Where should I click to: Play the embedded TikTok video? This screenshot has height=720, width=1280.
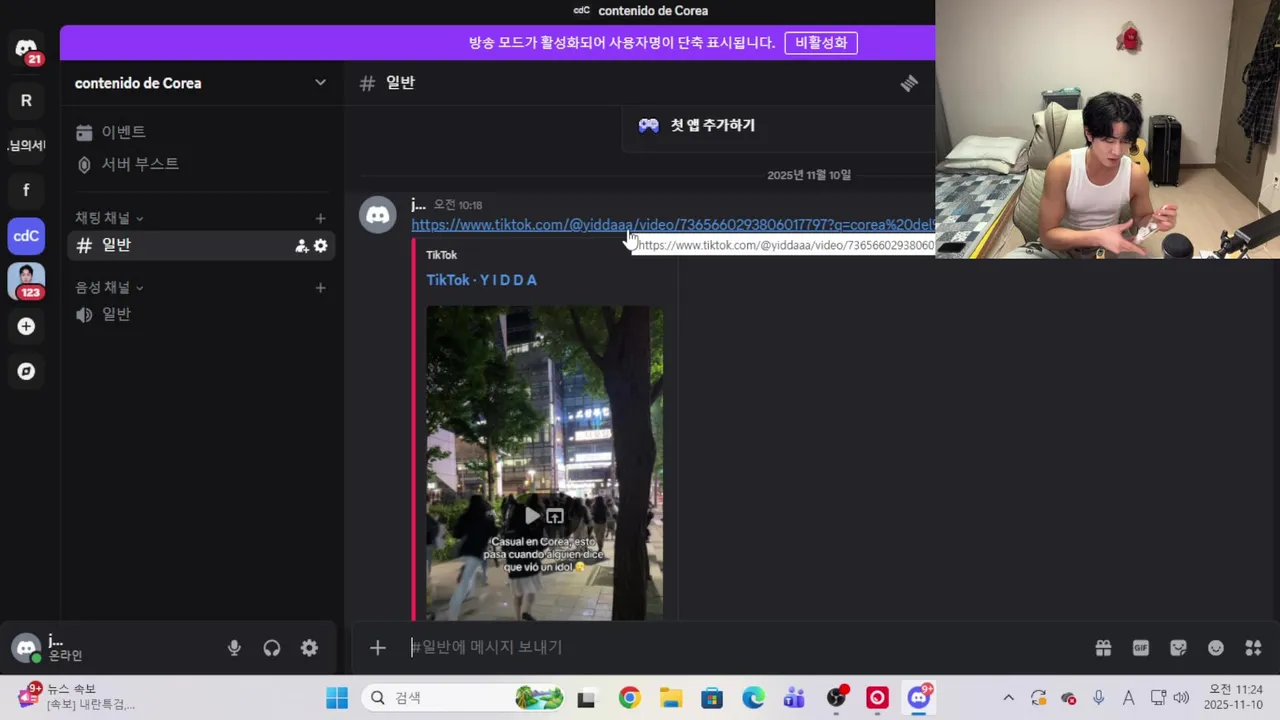(533, 516)
